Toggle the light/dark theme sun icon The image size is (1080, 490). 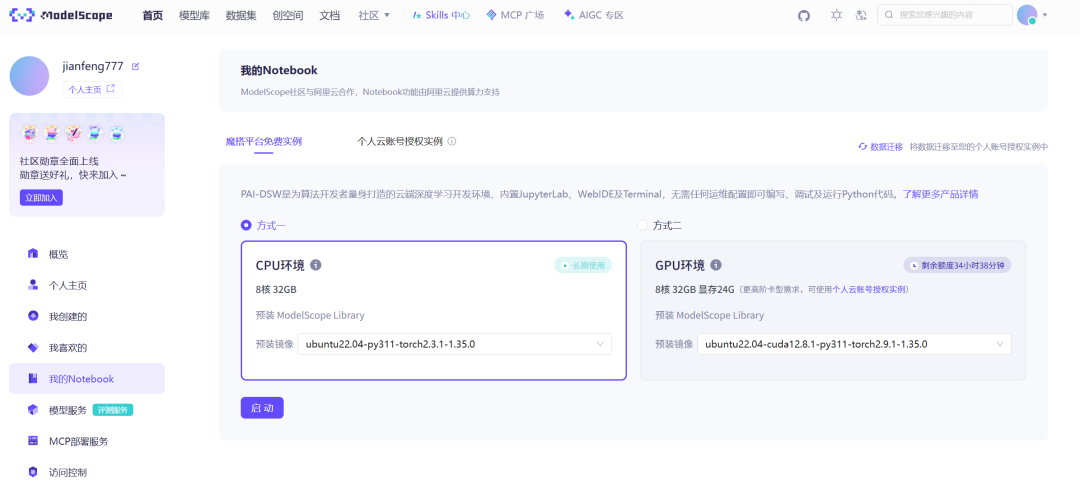[x=836, y=15]
